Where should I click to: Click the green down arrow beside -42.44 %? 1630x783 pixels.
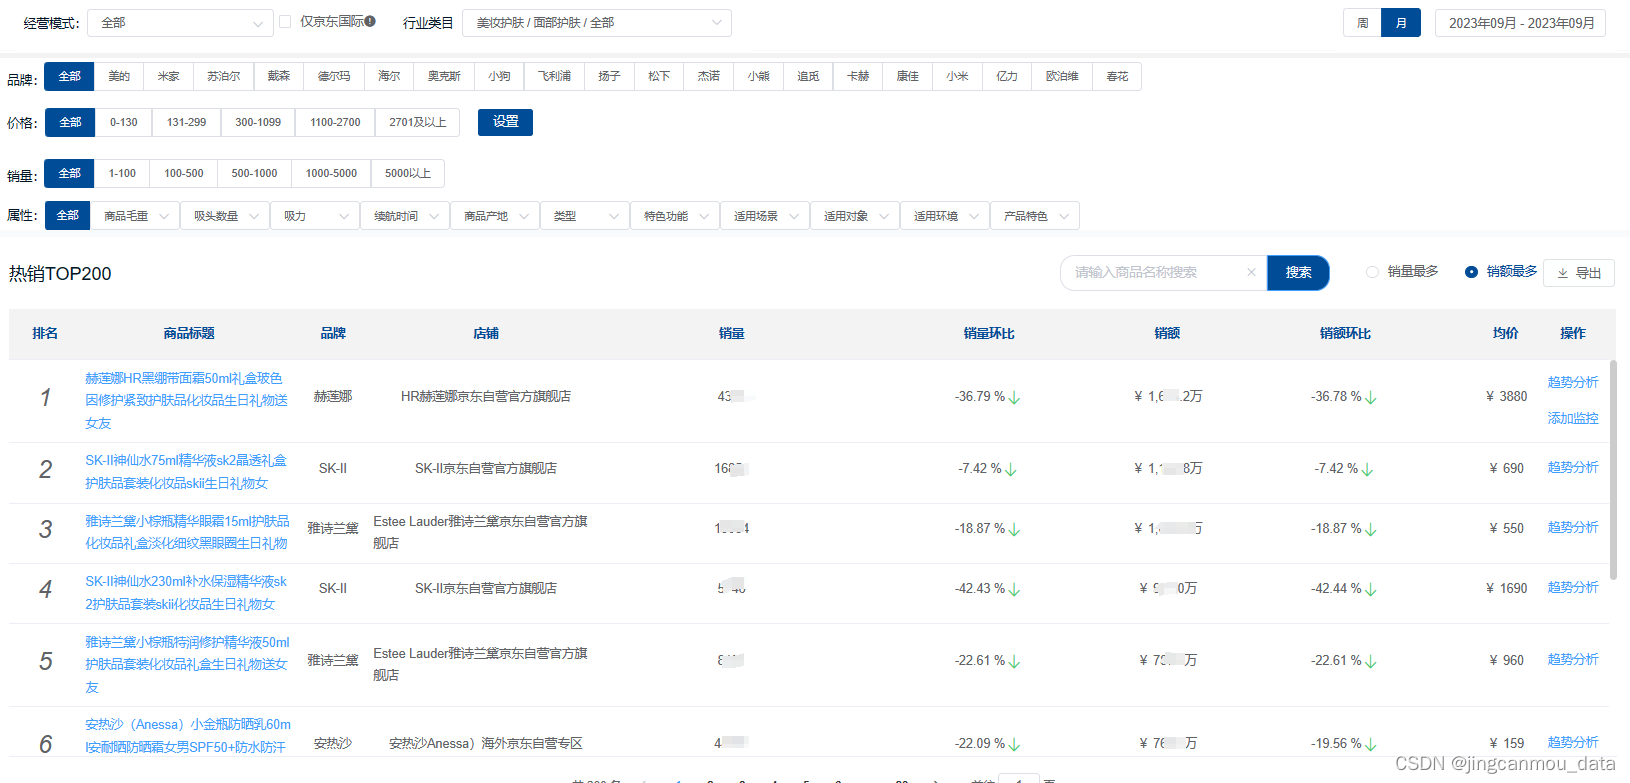[x=1371, y=589]
